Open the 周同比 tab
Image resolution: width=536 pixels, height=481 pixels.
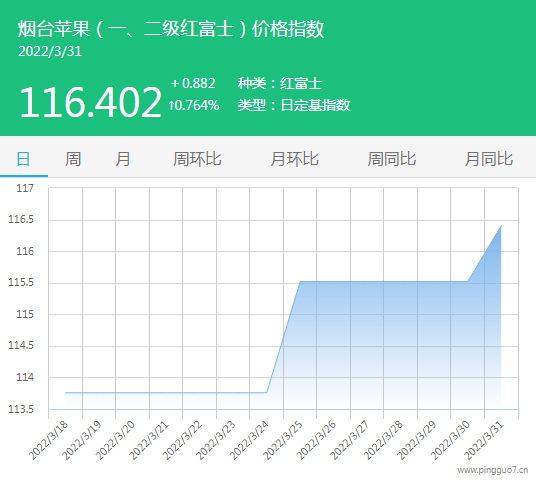(392, 159)
